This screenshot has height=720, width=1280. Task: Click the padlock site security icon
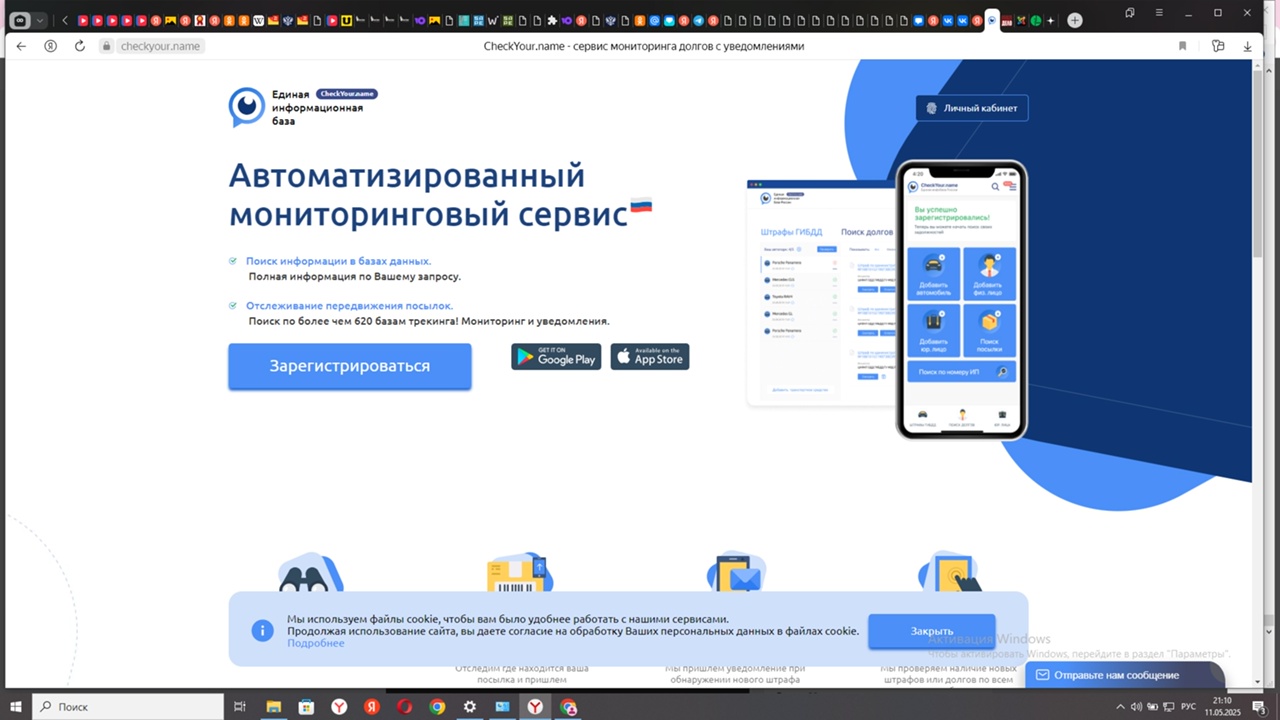point(106,46)
